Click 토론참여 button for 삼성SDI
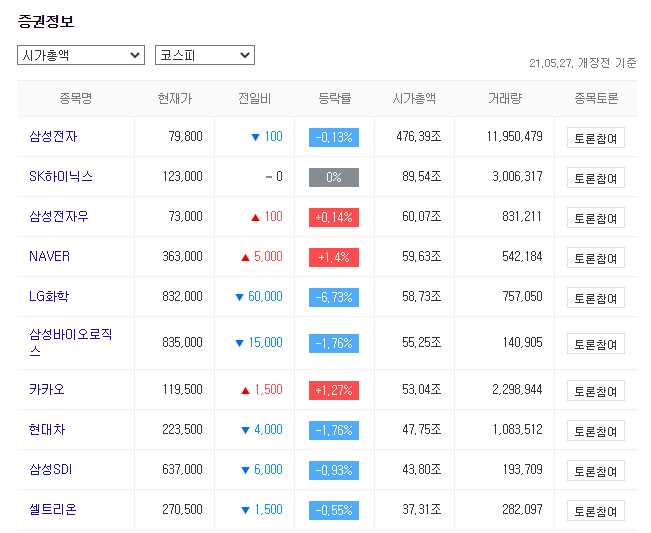Screen dimensions: 651x533 coord(596,471)
